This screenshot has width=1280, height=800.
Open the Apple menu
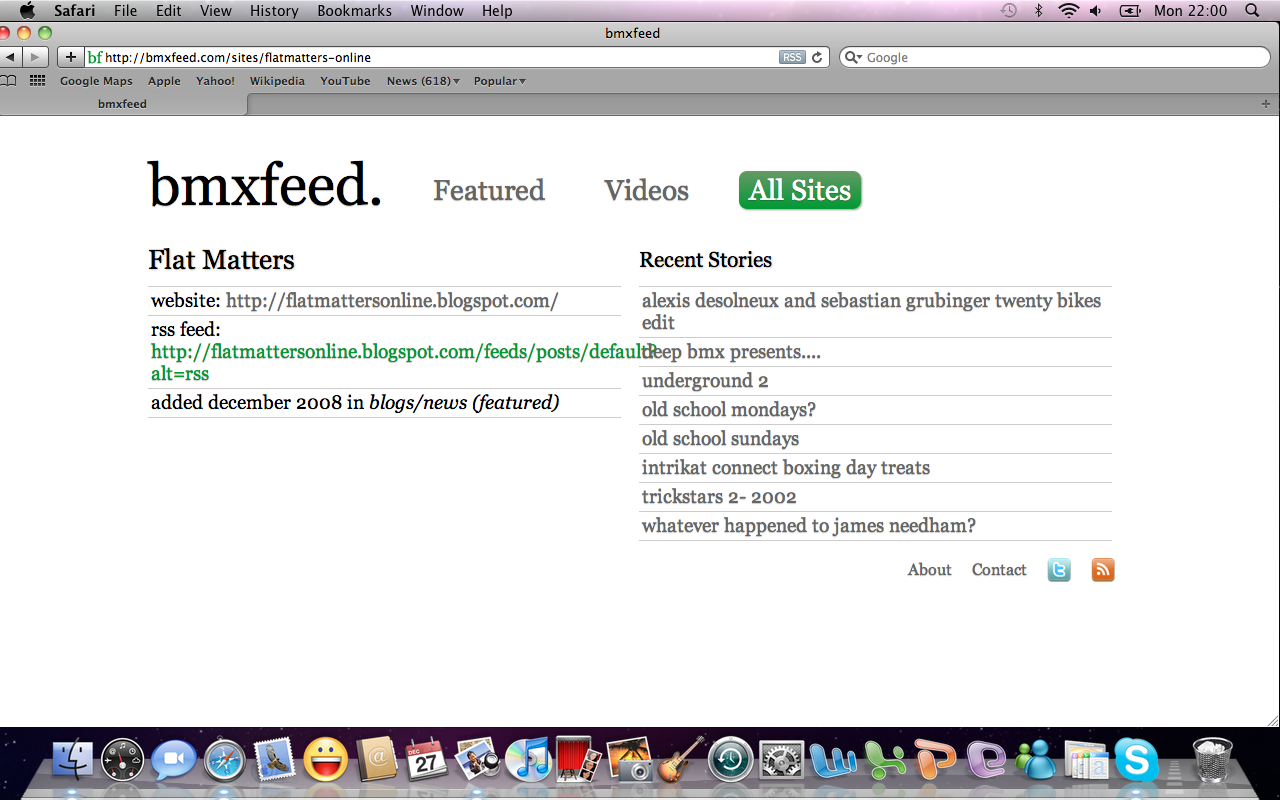[x=27, y=10]
